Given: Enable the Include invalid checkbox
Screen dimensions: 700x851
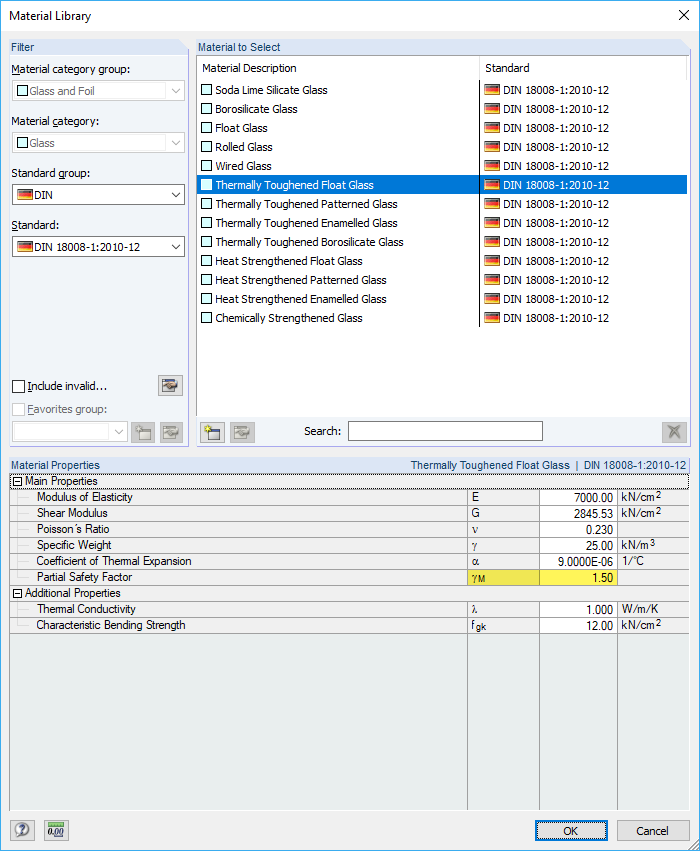Looking at the screenshot, I should pos(18,386).
